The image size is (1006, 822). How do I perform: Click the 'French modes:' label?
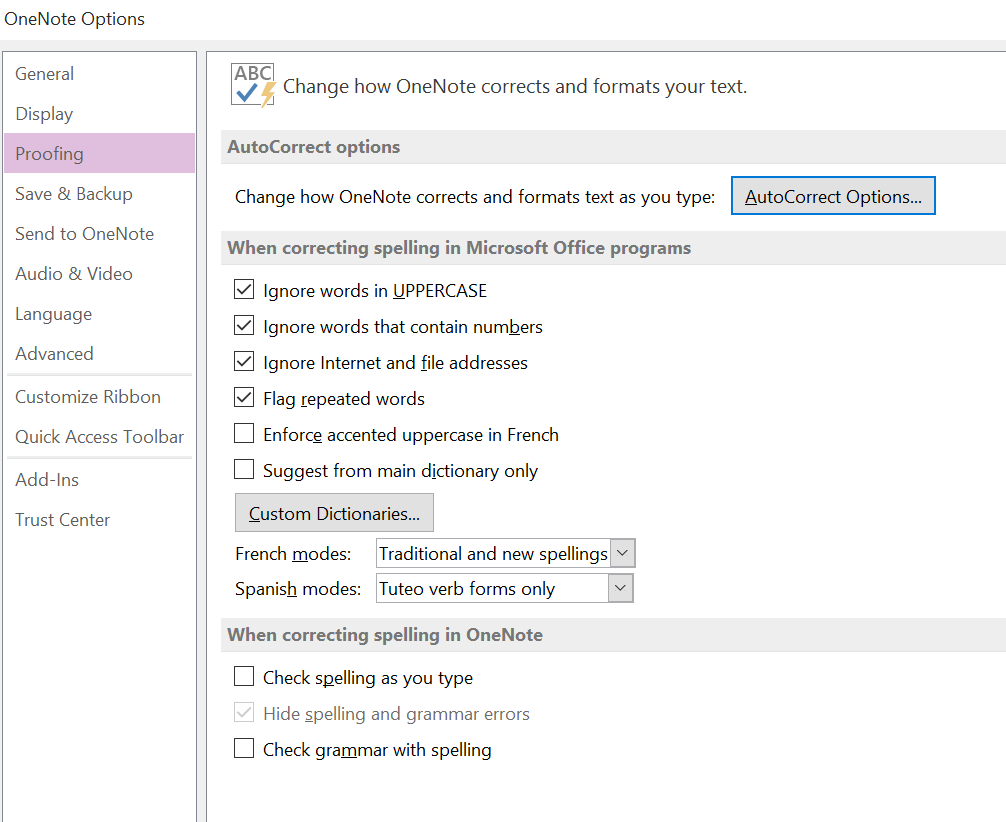293,554
